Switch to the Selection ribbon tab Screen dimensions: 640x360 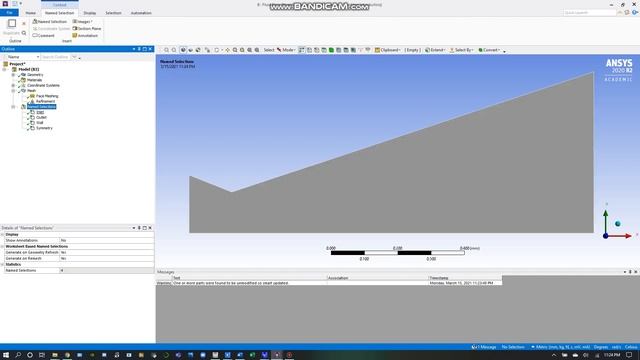coord(113,13)
